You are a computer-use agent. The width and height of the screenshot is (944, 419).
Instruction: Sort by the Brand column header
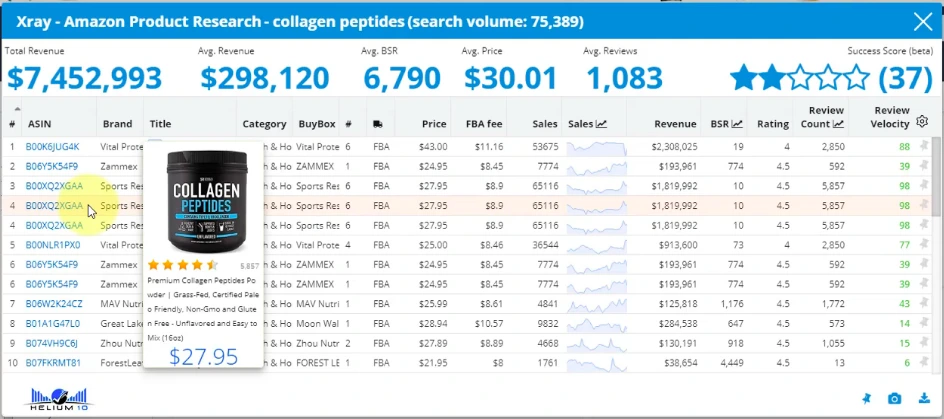click(117, 124)
